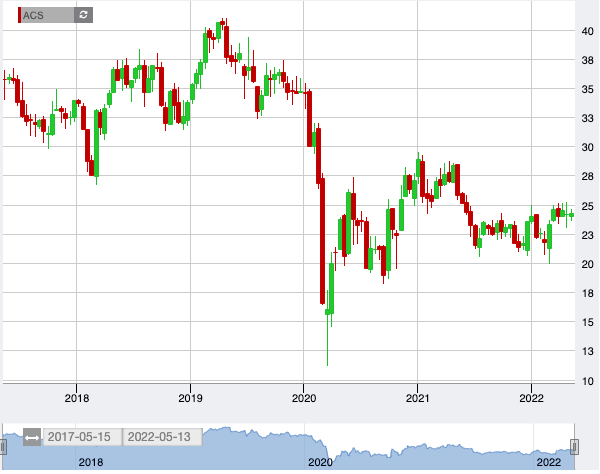Image resolution: width=600 pixels, height=474 pixels.
Task: Click the March 2020 low green candlestick
Action: (x=328, y=312)
